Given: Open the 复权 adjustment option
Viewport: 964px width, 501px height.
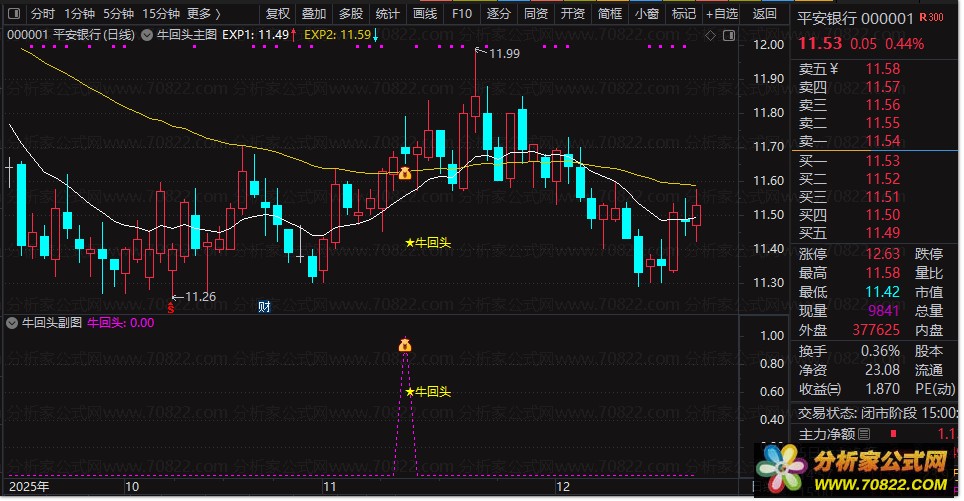Looking at the screenshot, I should coord(277,14).
